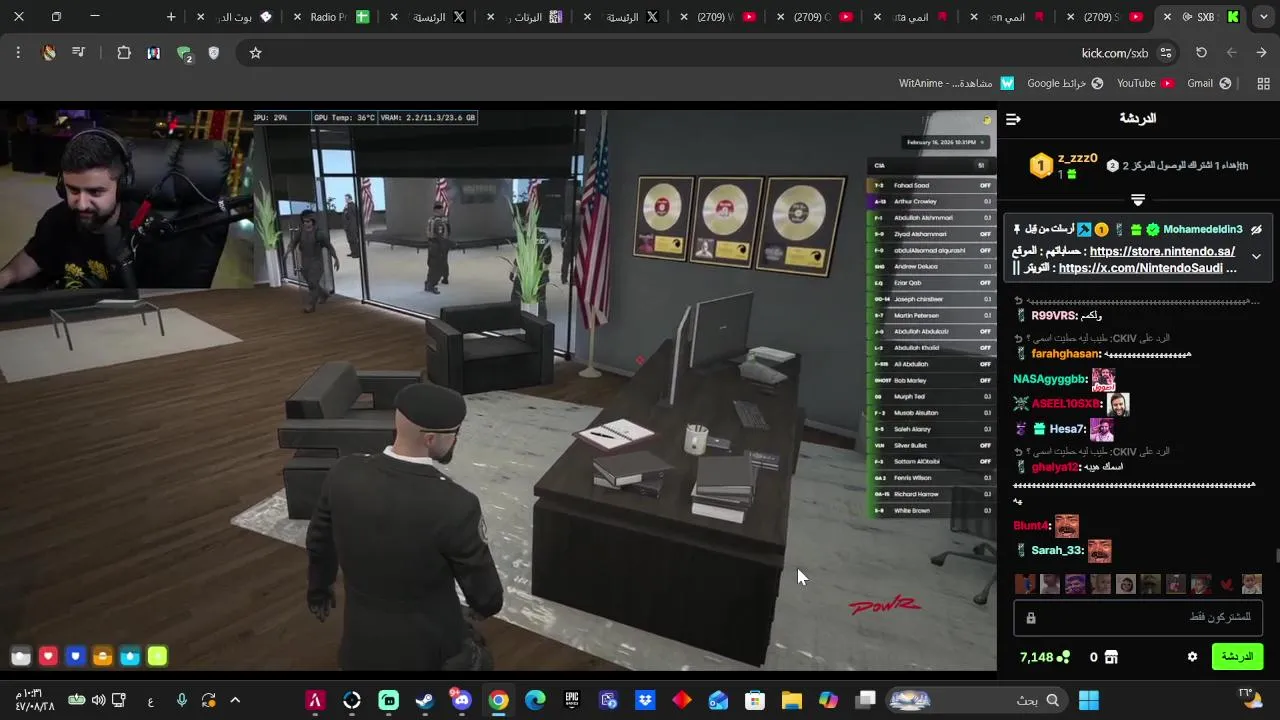Image resolution: width=1280 pixels, height=720 pixels.
Task: Open the extensions puzzle icon
Action: [x=124, y=53]
